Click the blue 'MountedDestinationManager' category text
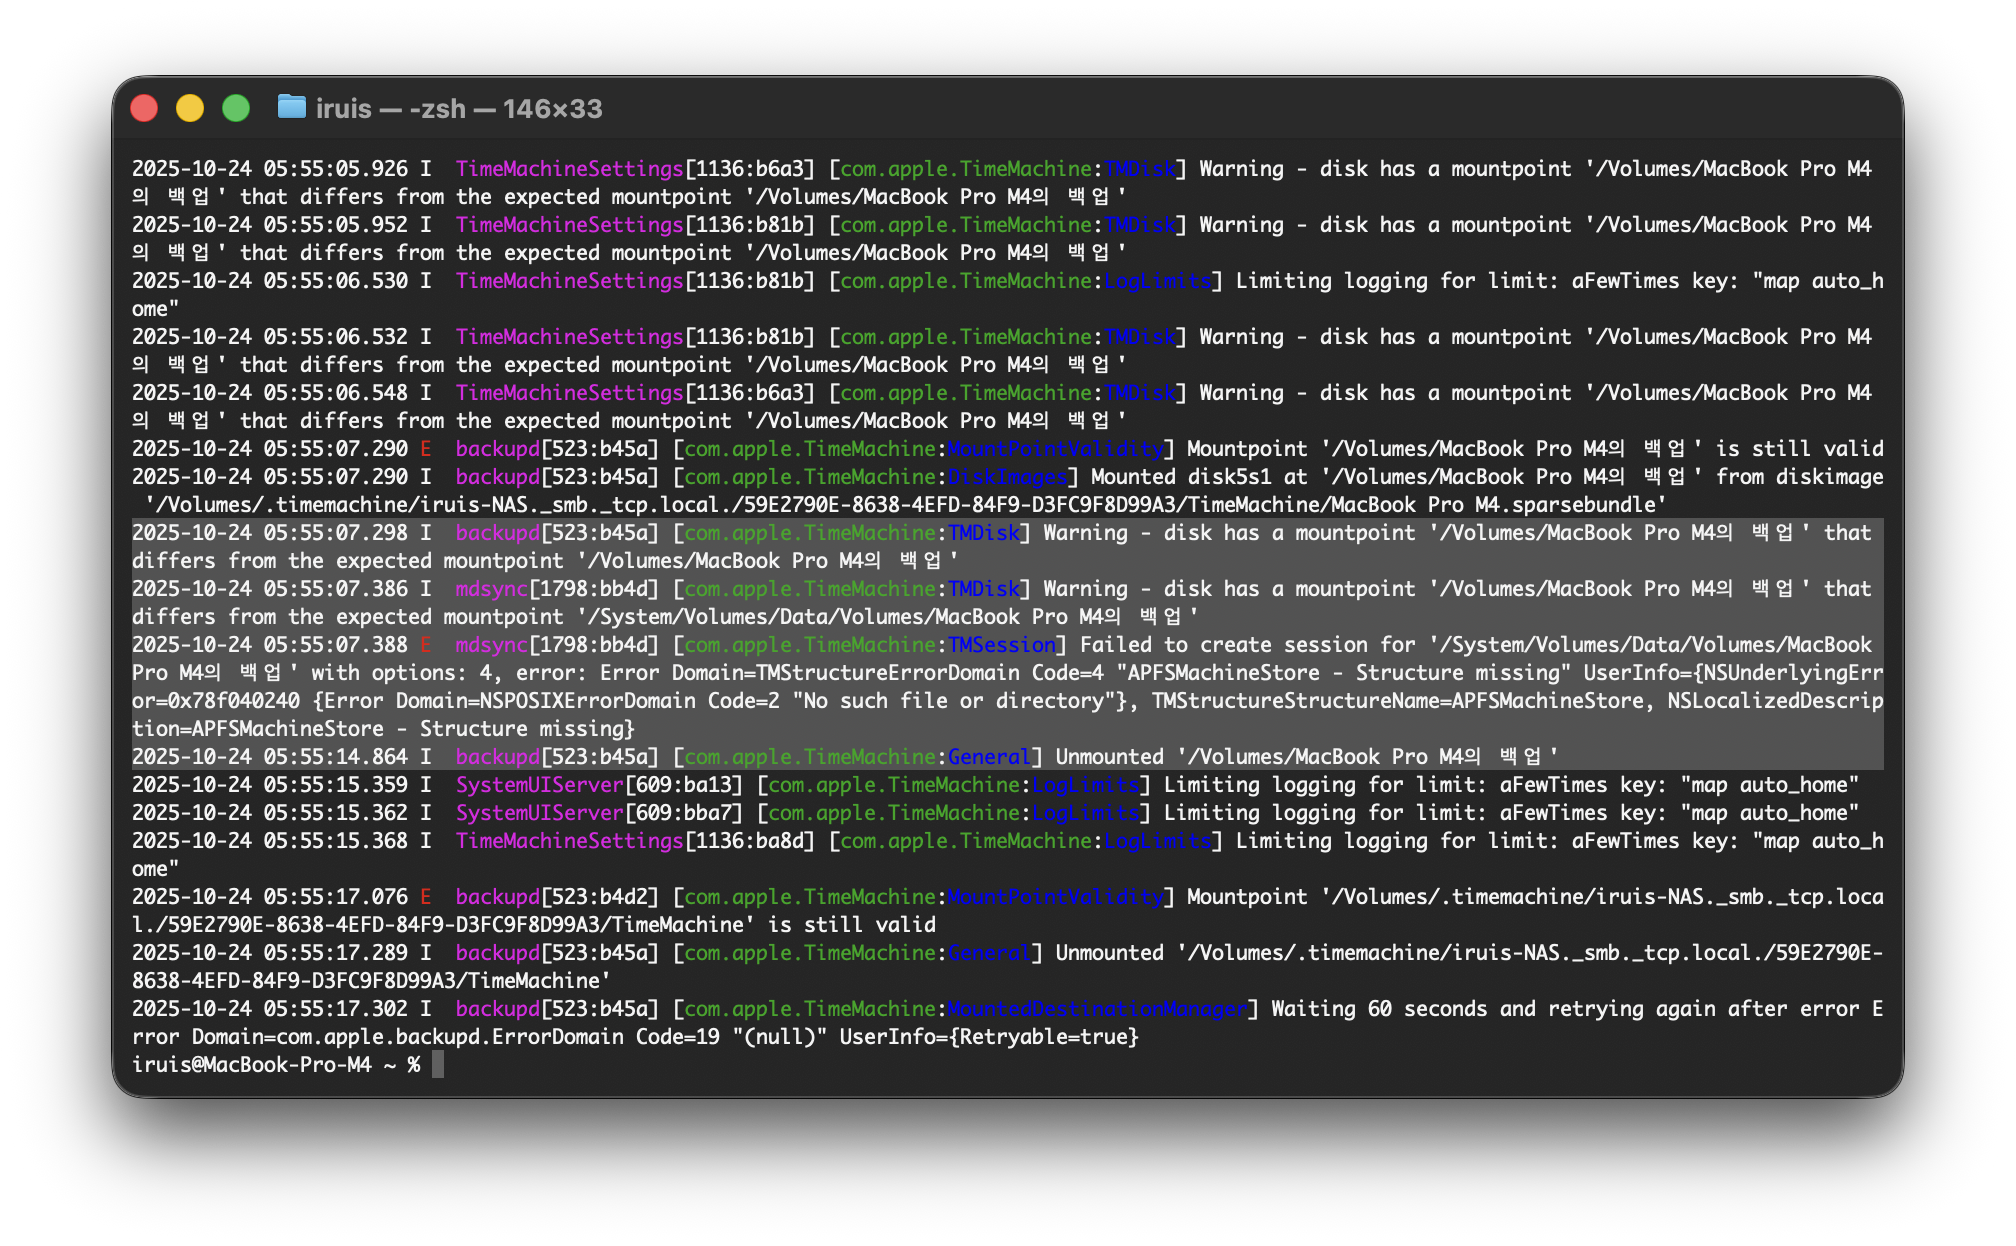The height and width of the screenshot is (1246, 2016). pyautogui.click(x=1097, y=1009)
